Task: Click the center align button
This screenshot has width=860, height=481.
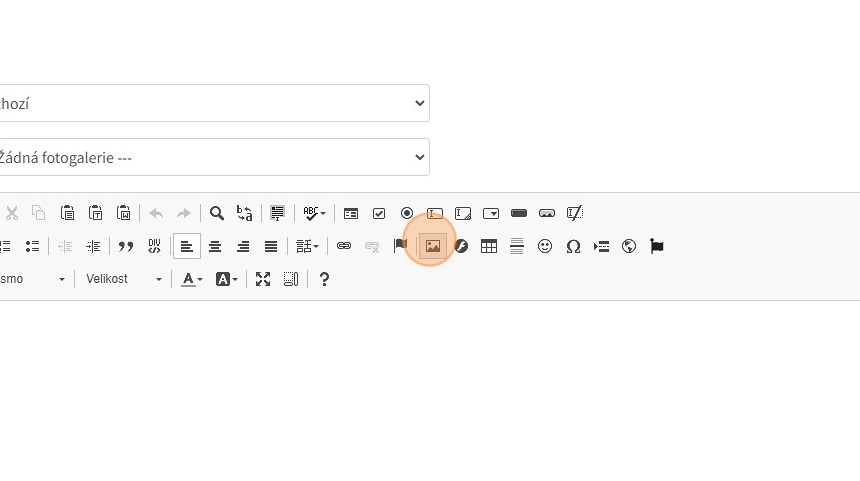Action: 215,246
